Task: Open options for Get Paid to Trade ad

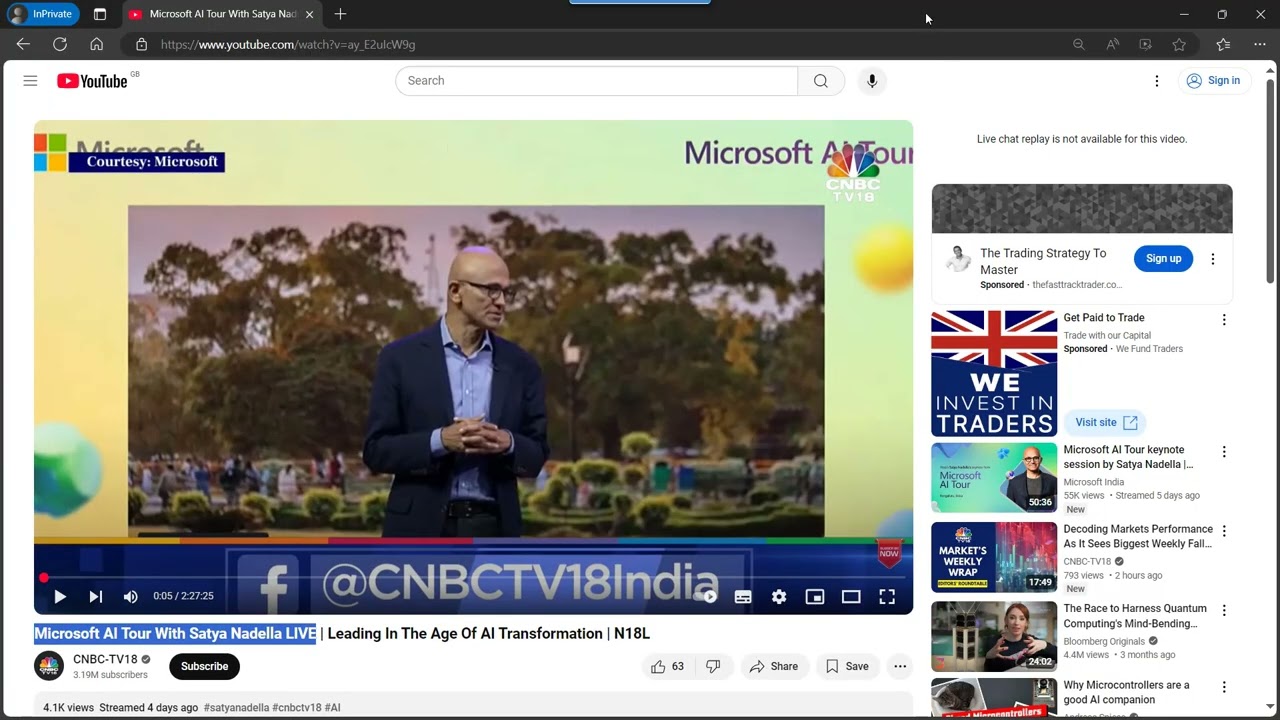Action: pyautogui.click(x=1224, y=320)
